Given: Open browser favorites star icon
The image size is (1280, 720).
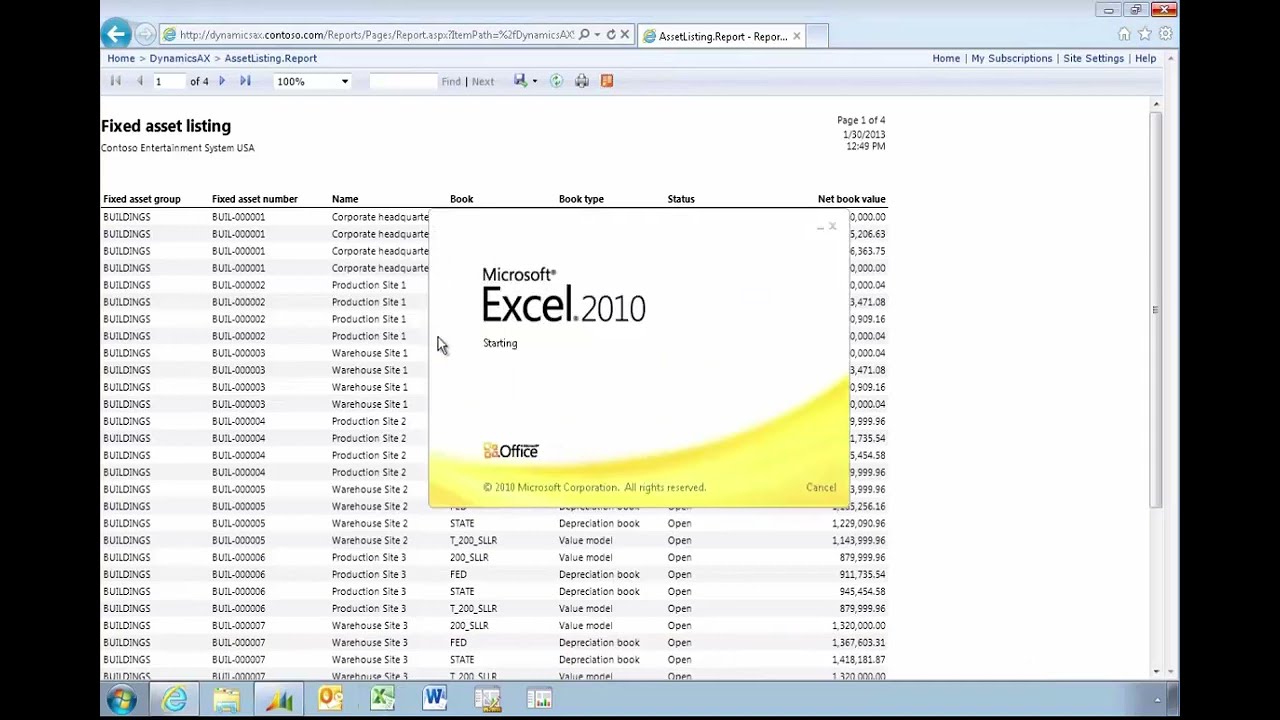Looking at the screenshot, I should tap(1145, 34).
